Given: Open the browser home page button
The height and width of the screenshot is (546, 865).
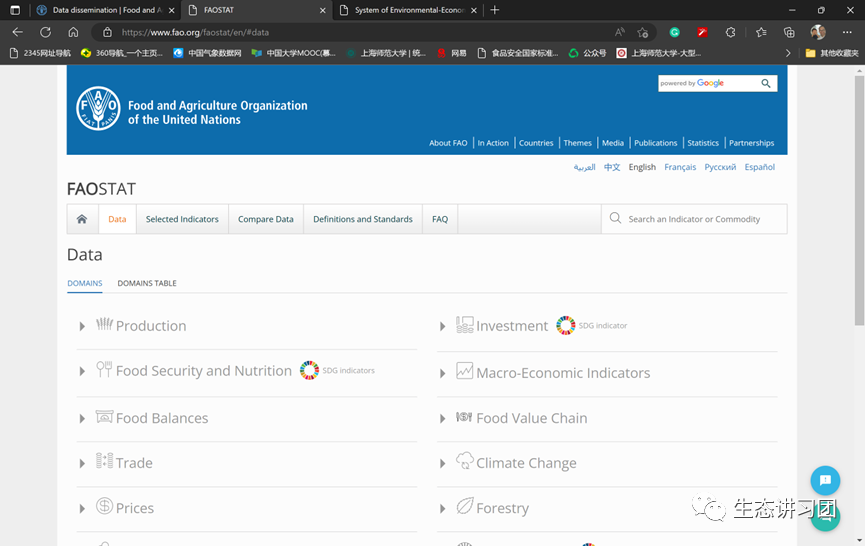Looking at the screenshot, I should pos(73,33).
